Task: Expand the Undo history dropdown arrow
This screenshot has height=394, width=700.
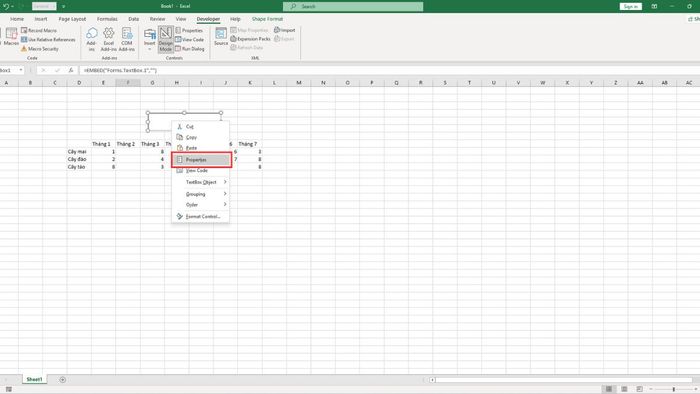Action: coord(12,6)
